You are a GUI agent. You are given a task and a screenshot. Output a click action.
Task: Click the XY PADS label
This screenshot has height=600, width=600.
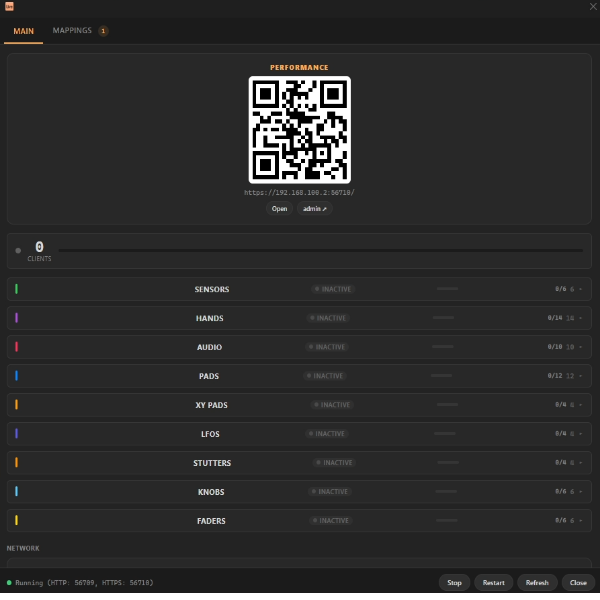[211, 405]
